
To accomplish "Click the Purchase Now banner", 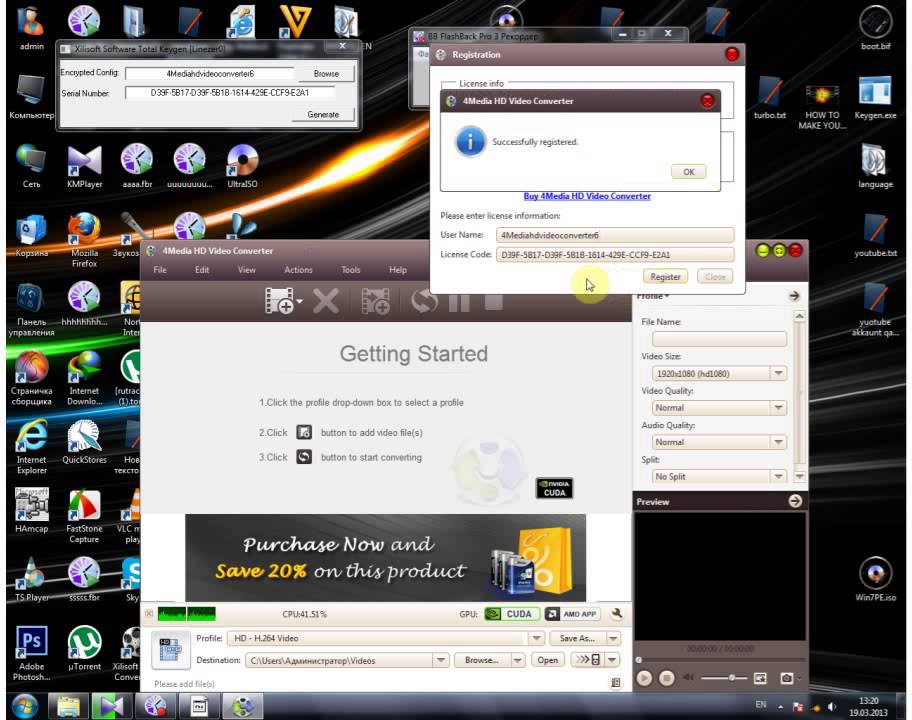I will point(386,557).
